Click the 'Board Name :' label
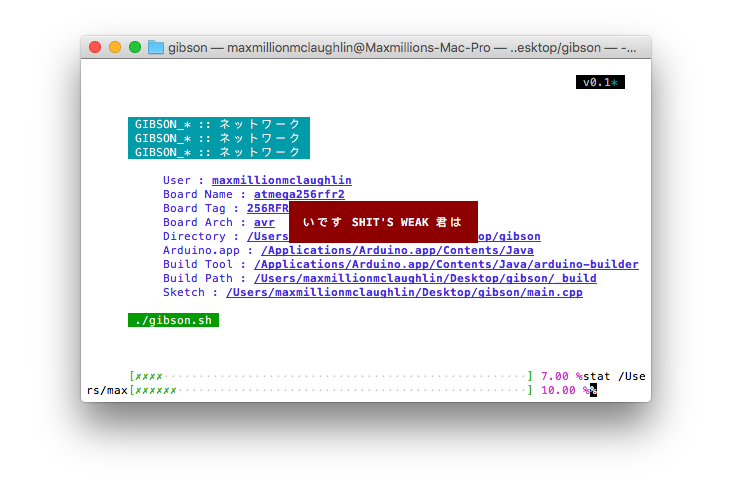This screenshot has width=733, height=481. (205, 194)
